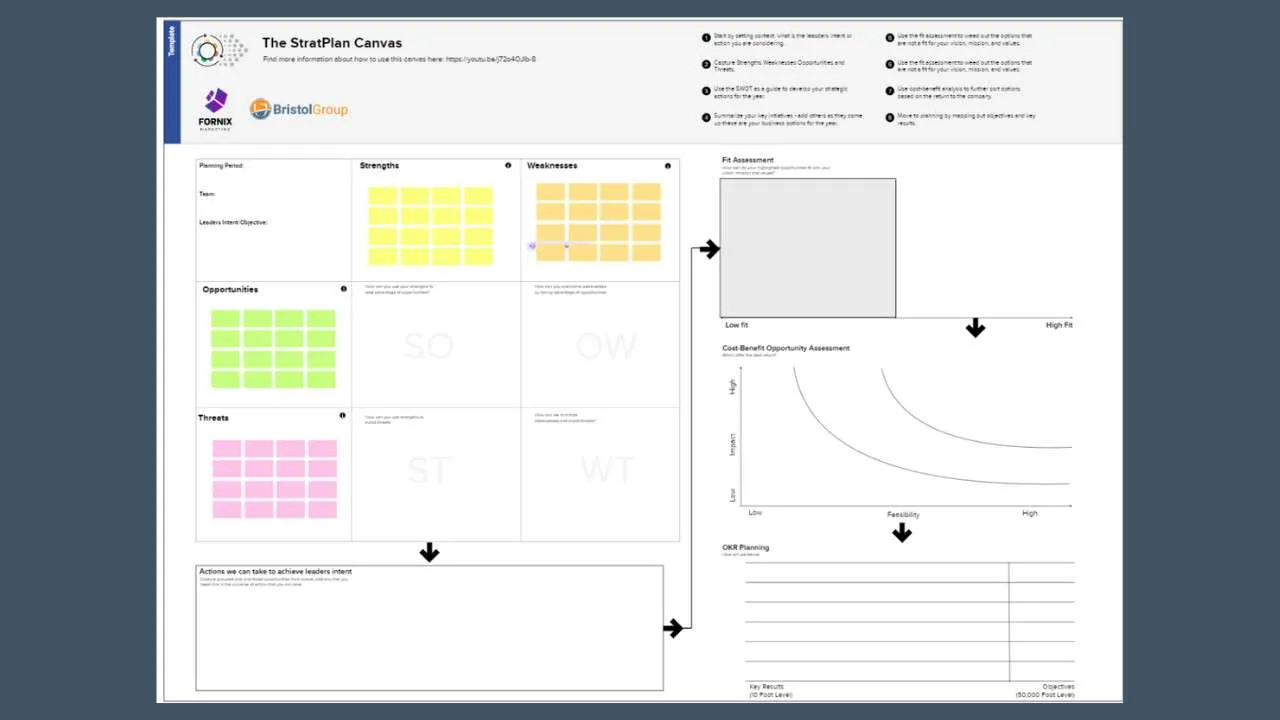Click the Actions we can take text box
The height and width of the screenshot is (720, 1280).
coord(430,628)
